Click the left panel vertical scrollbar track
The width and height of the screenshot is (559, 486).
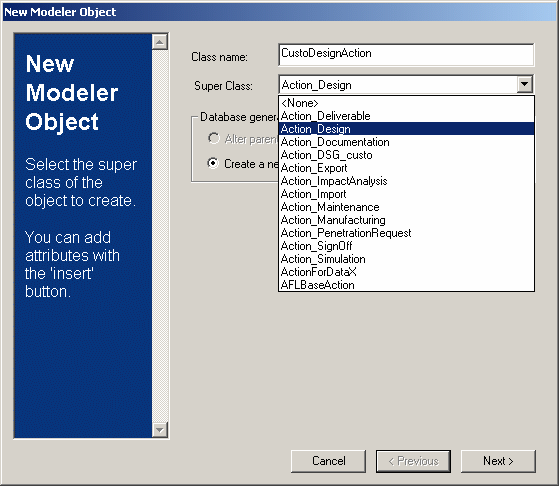click(160, 236)
